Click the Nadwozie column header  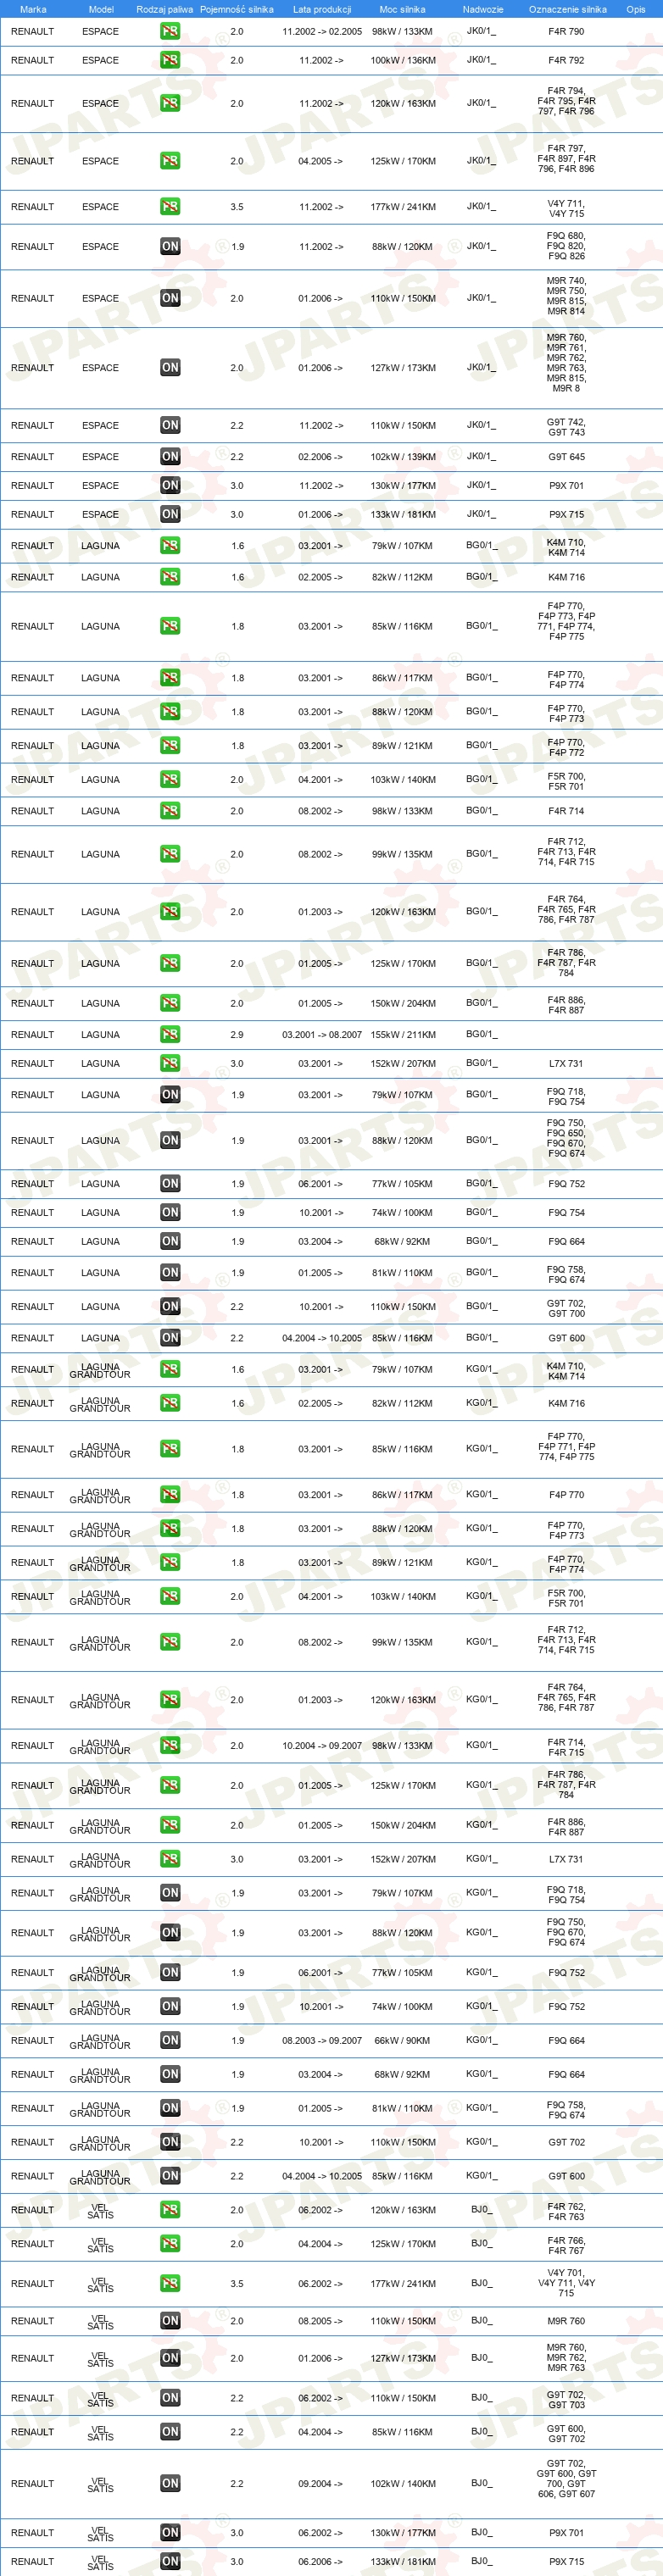(483, 9)
